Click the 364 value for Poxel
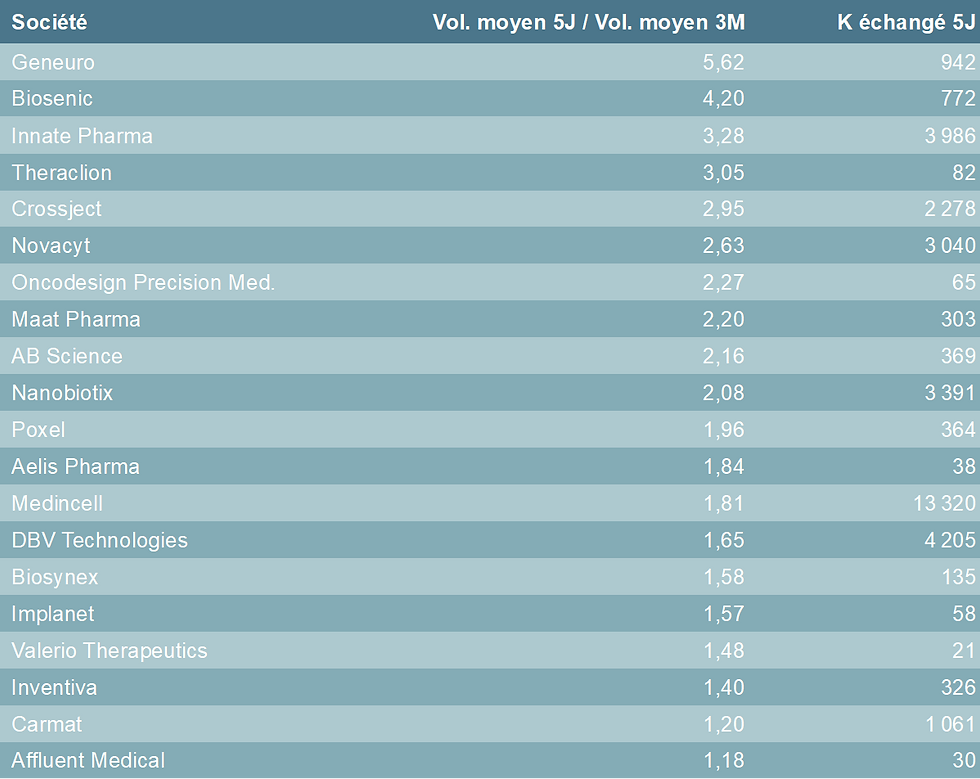Screen dimensions: 980x779 pos(959,430)
